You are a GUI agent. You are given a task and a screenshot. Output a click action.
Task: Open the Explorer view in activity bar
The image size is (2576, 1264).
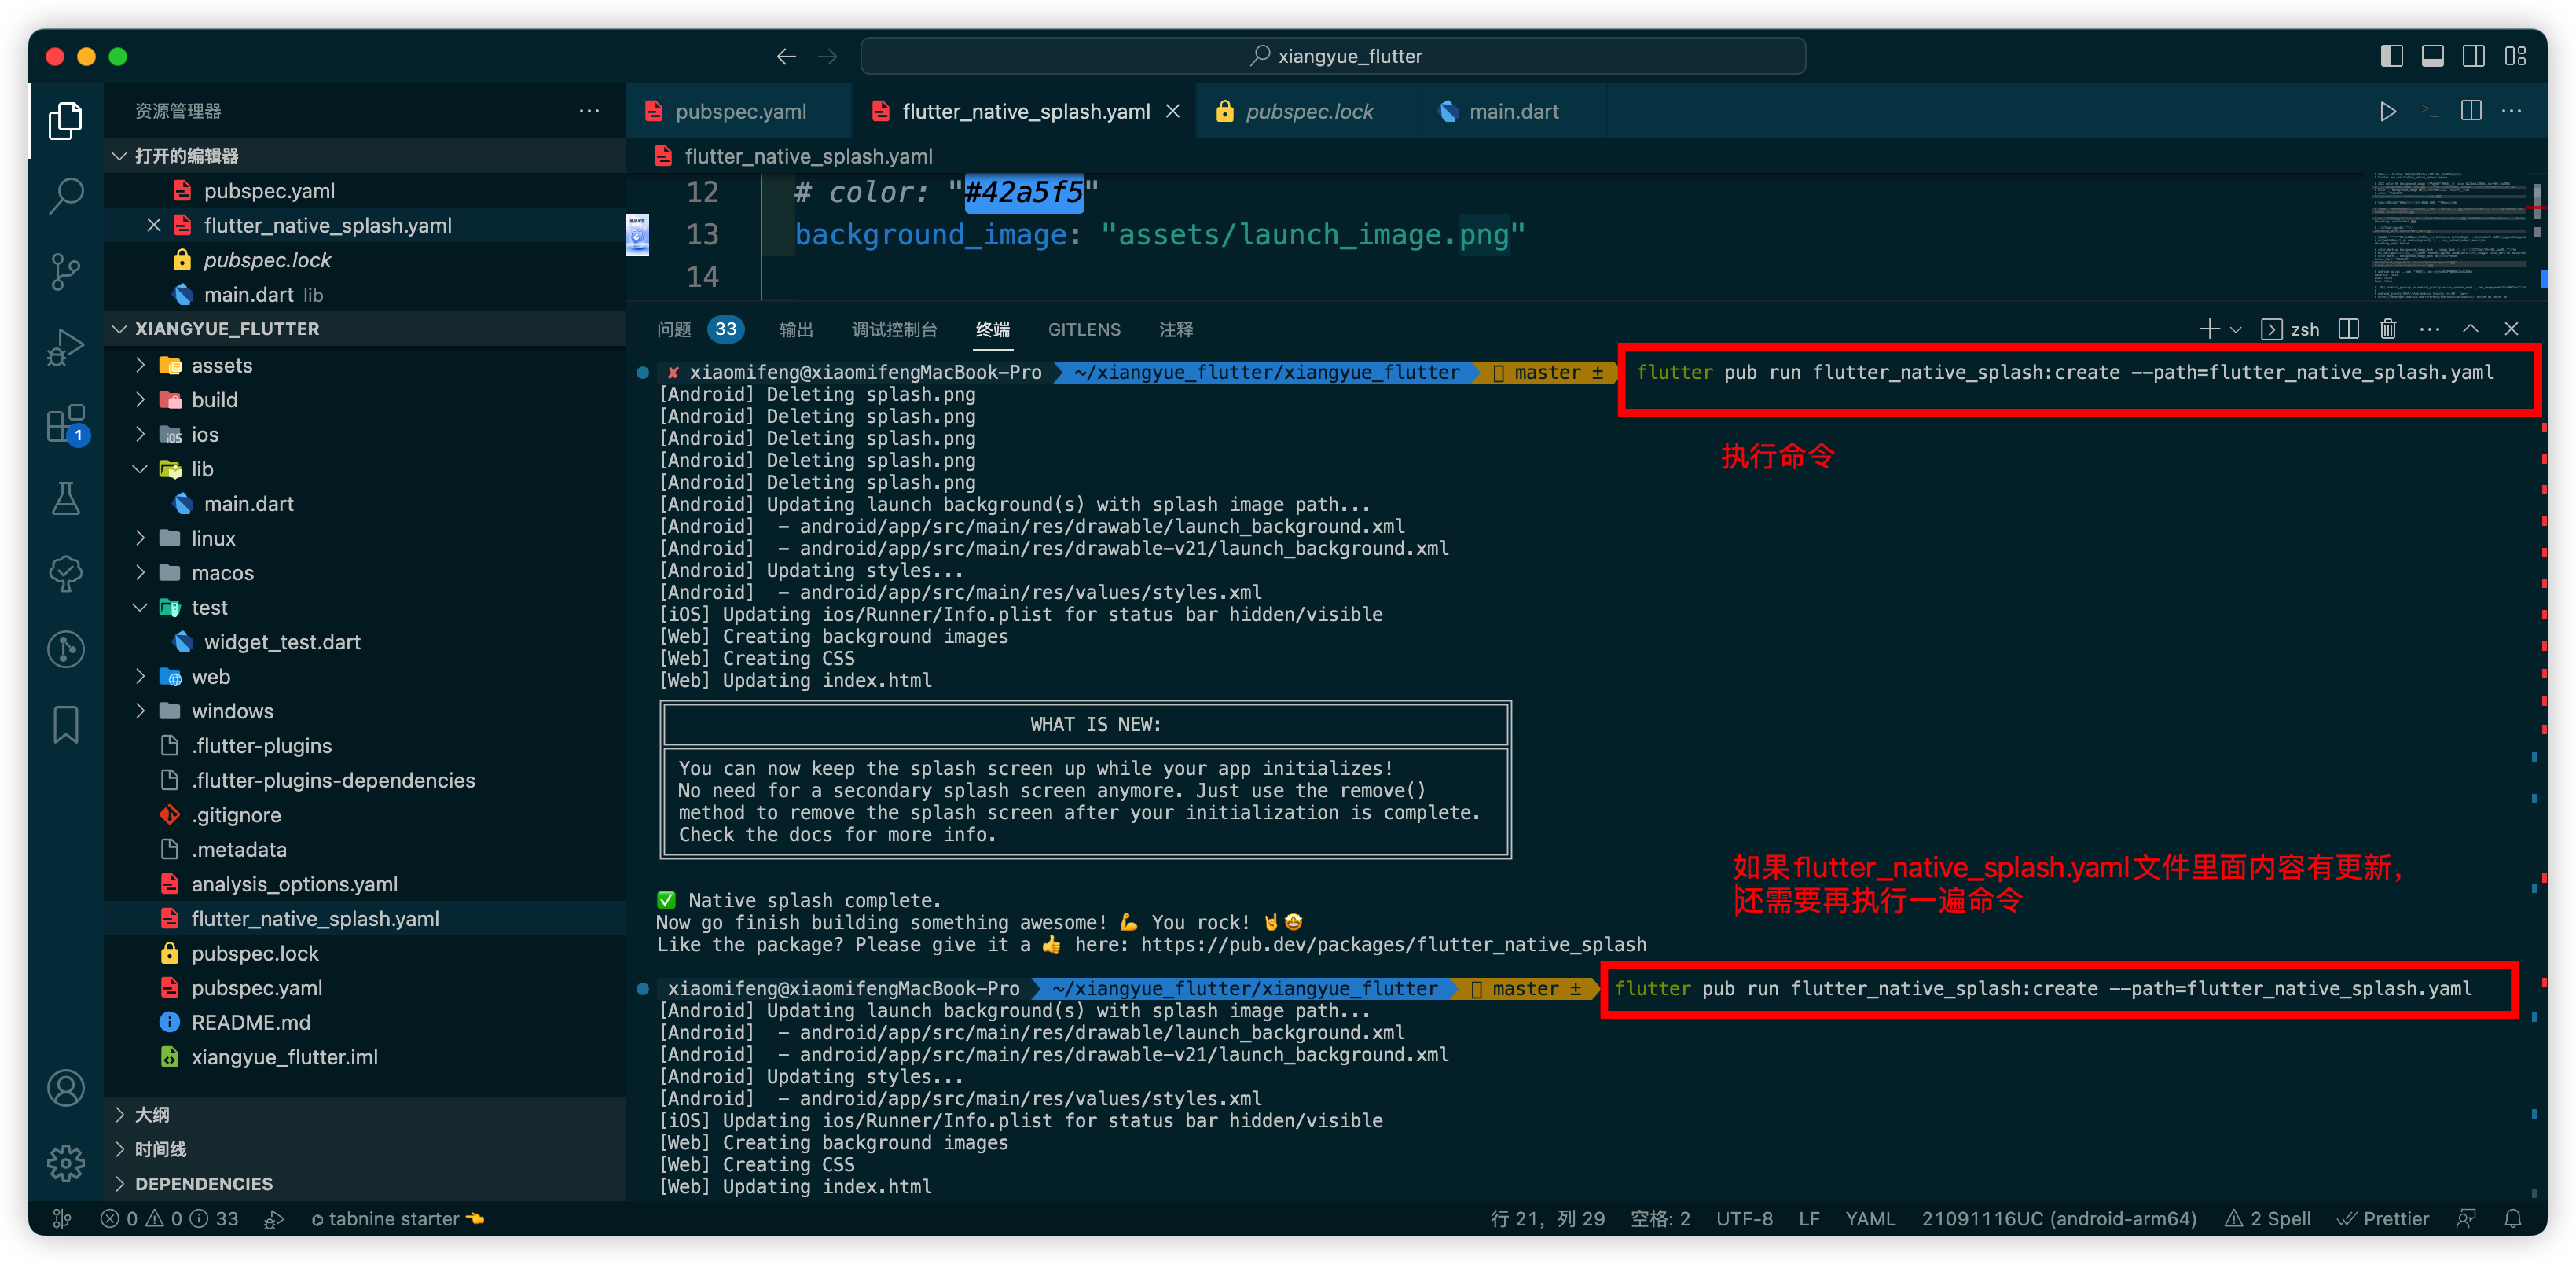click(66, 121)
